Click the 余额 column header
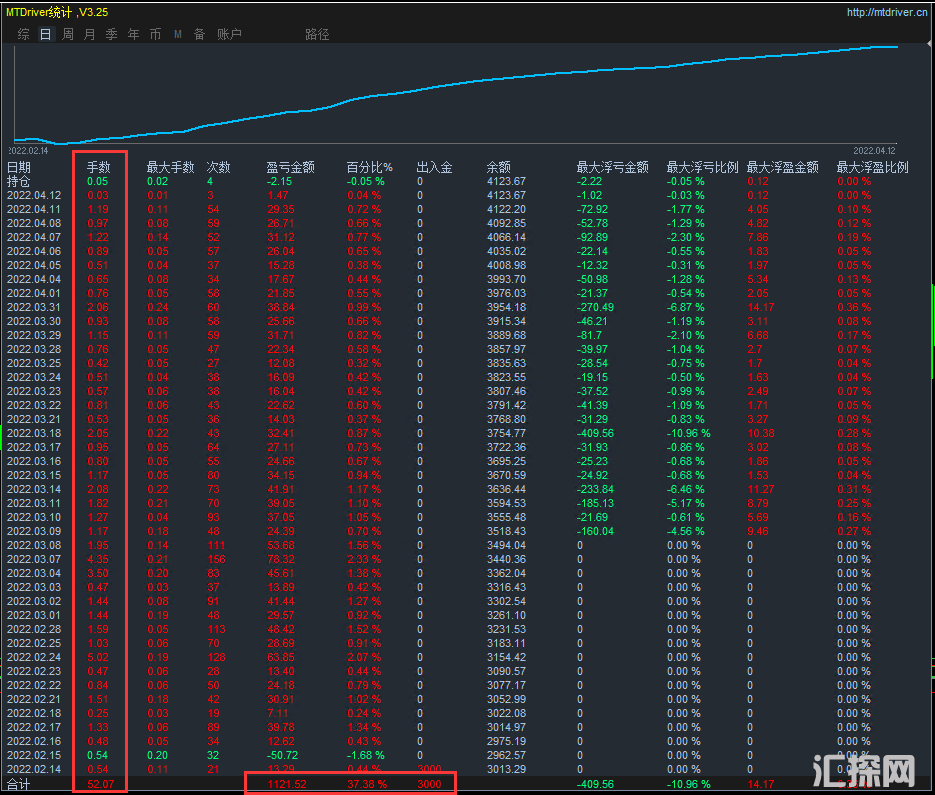This screenshot has height=795, width=935. pyautogui.click(x=499, y=168)
